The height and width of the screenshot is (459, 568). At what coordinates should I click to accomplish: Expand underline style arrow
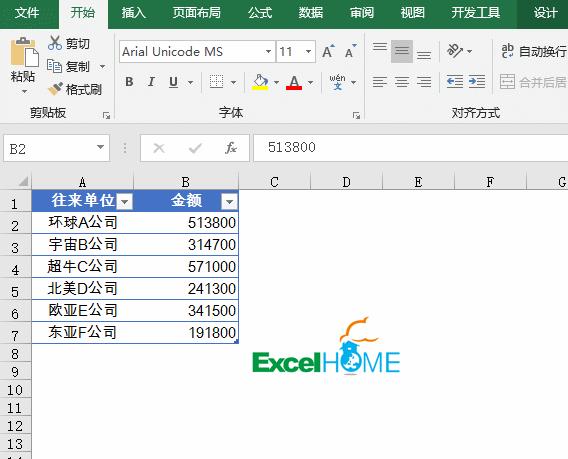(x=191, y=82)
